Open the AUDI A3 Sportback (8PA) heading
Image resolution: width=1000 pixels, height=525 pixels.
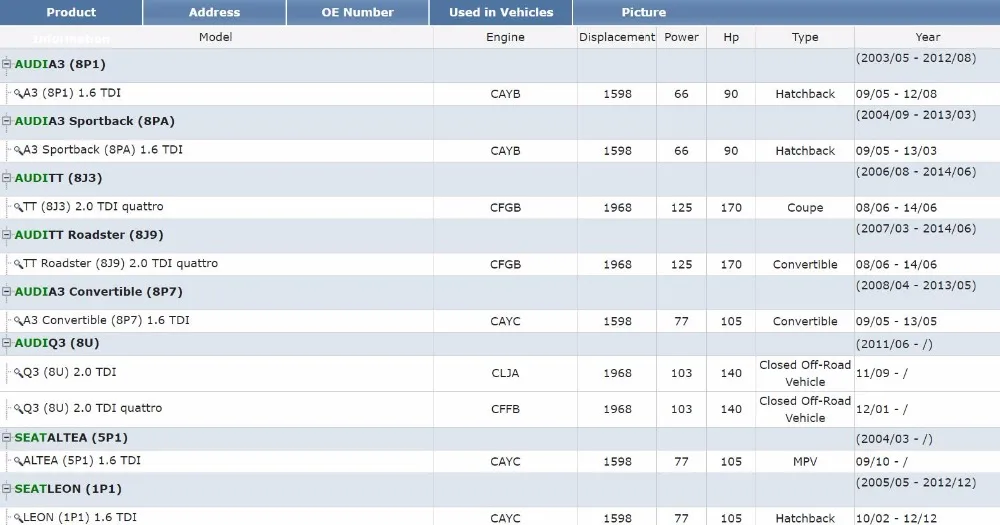94,121
